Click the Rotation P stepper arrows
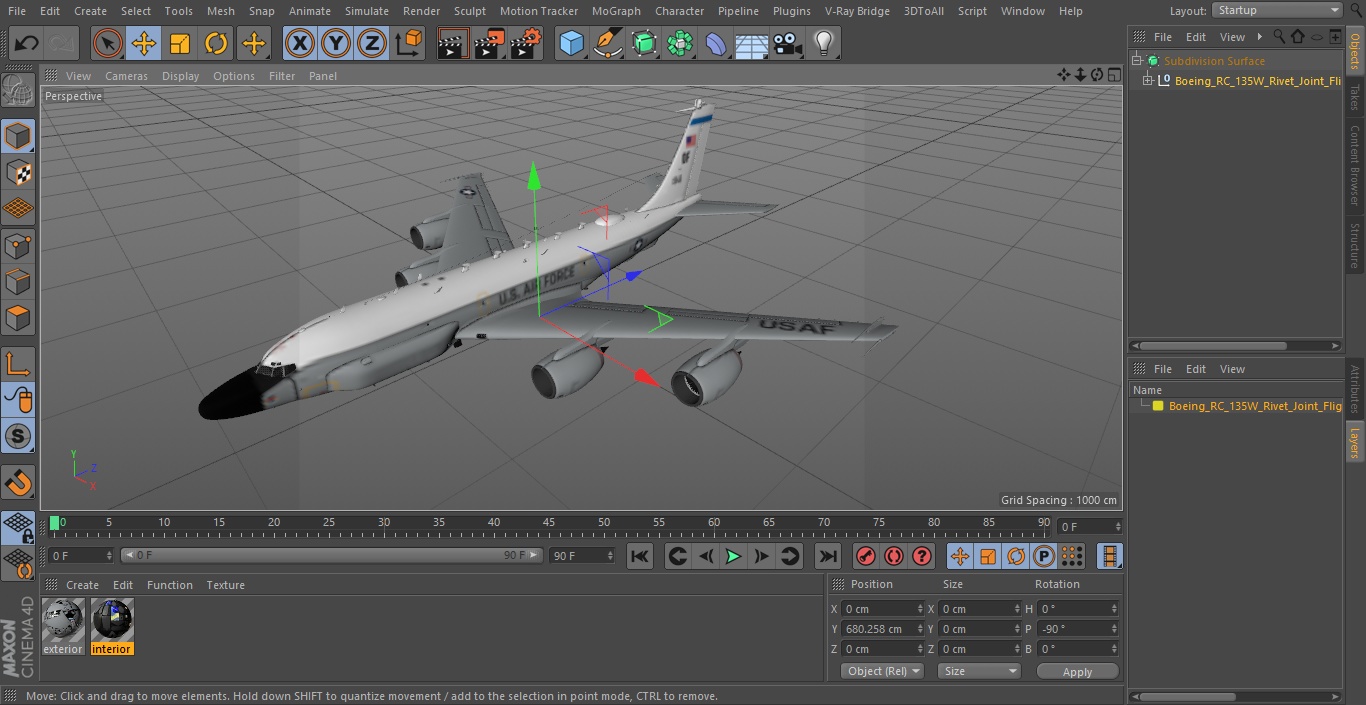The width and height of the screenshot is (1366, 705). point(1113,629)
